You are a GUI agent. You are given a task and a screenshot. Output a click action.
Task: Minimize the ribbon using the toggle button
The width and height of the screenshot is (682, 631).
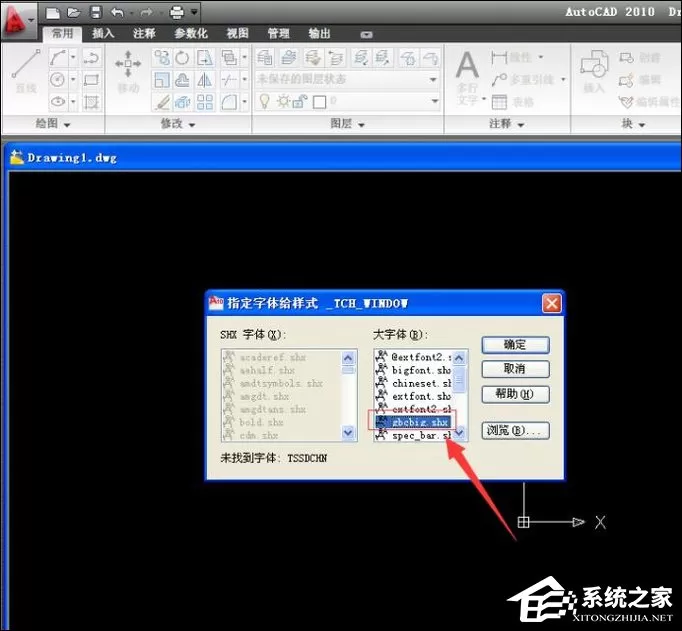[x=366, y=34]
